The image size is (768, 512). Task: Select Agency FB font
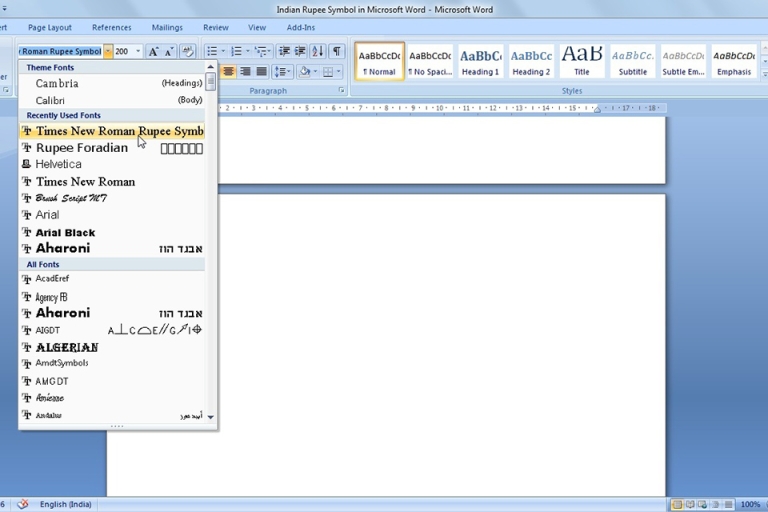tap(112, 297)
